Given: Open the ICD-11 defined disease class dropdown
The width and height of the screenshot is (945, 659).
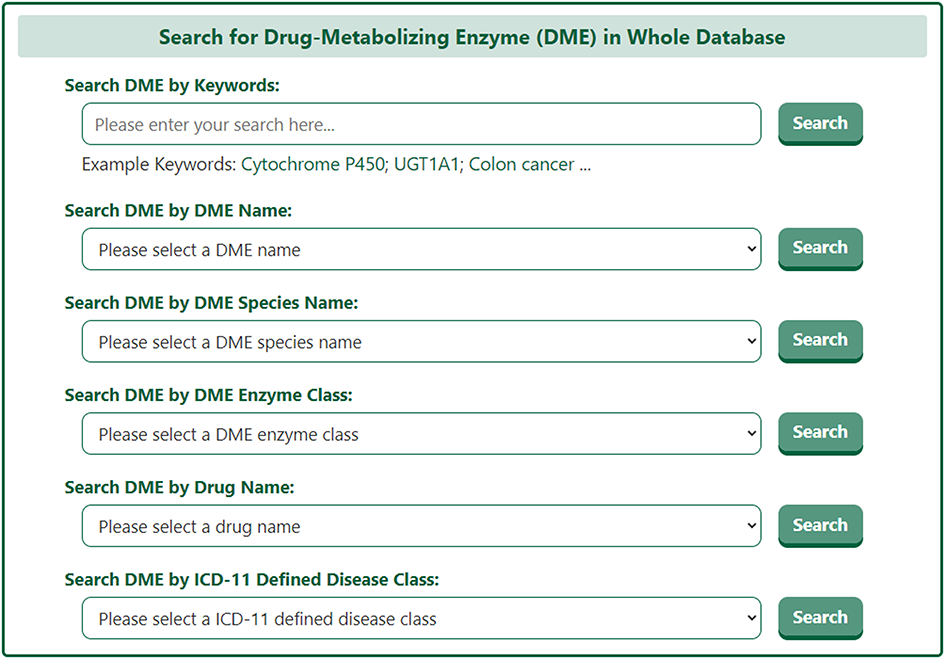Looking at the screenshot, I should coord(421,619).
